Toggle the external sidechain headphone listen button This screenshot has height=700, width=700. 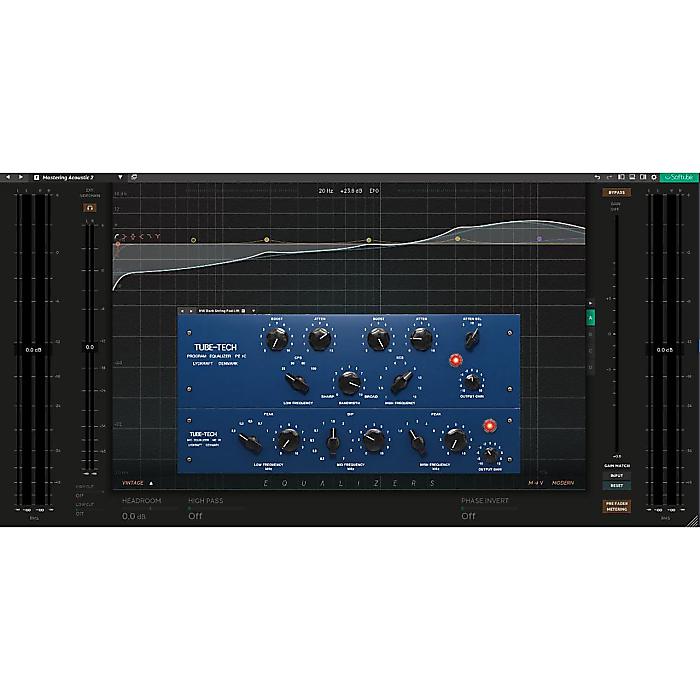tap(90, 208)
